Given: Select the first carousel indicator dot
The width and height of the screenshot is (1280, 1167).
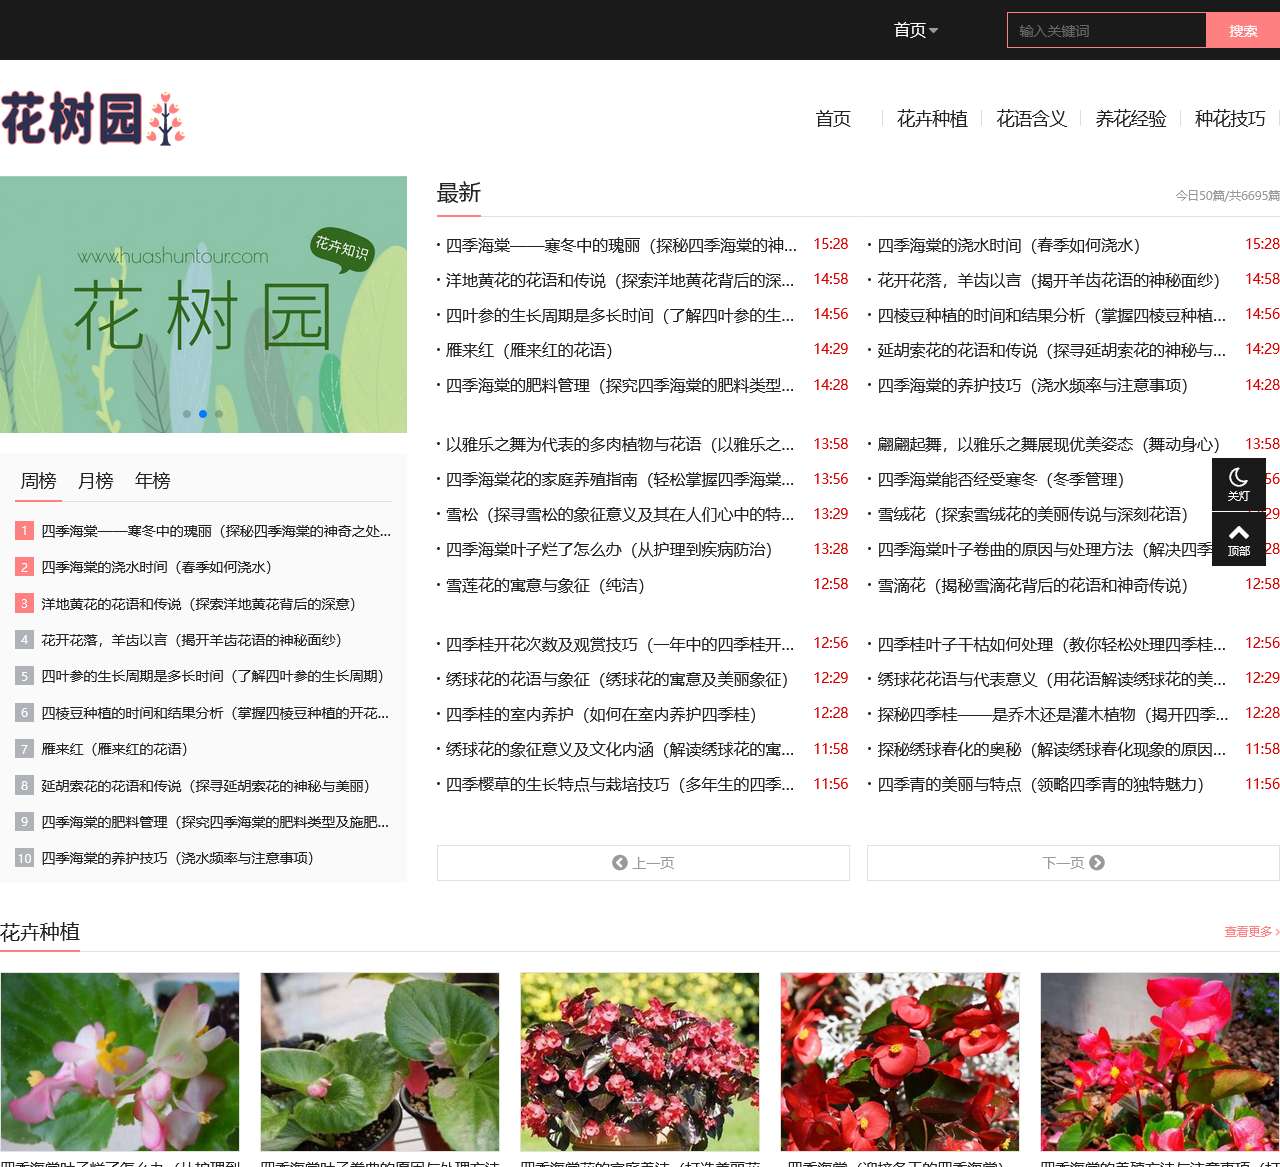Looking at the screenshot, I should (187, 414).
